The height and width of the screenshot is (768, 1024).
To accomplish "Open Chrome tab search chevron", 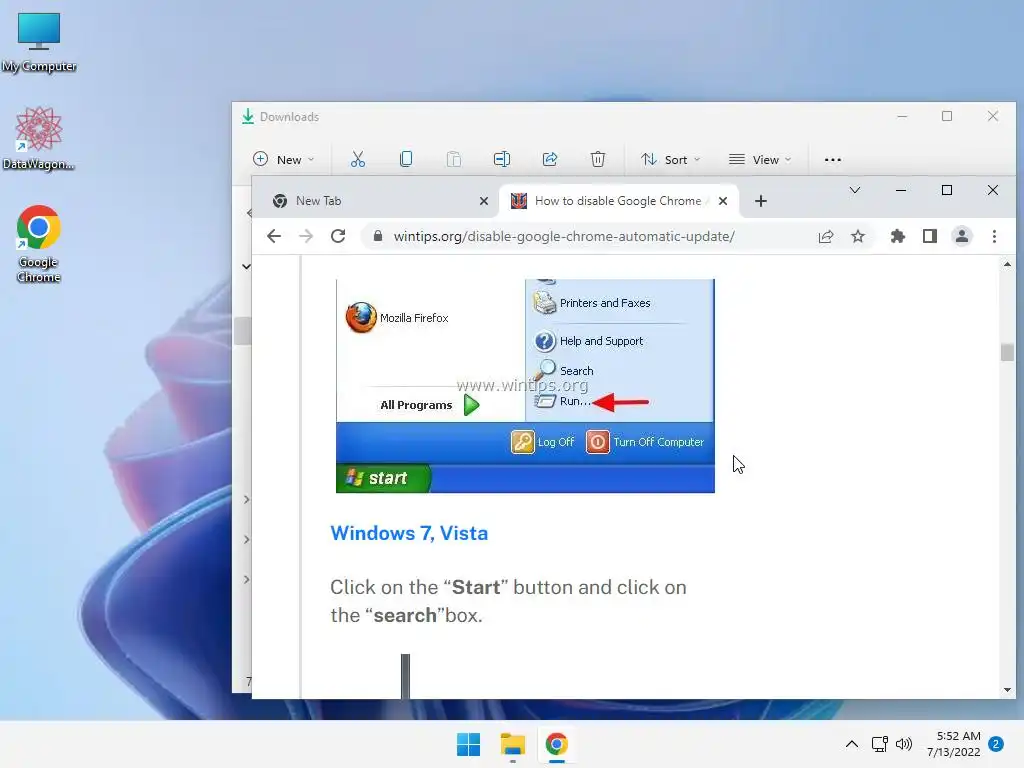I will (855, 190).
